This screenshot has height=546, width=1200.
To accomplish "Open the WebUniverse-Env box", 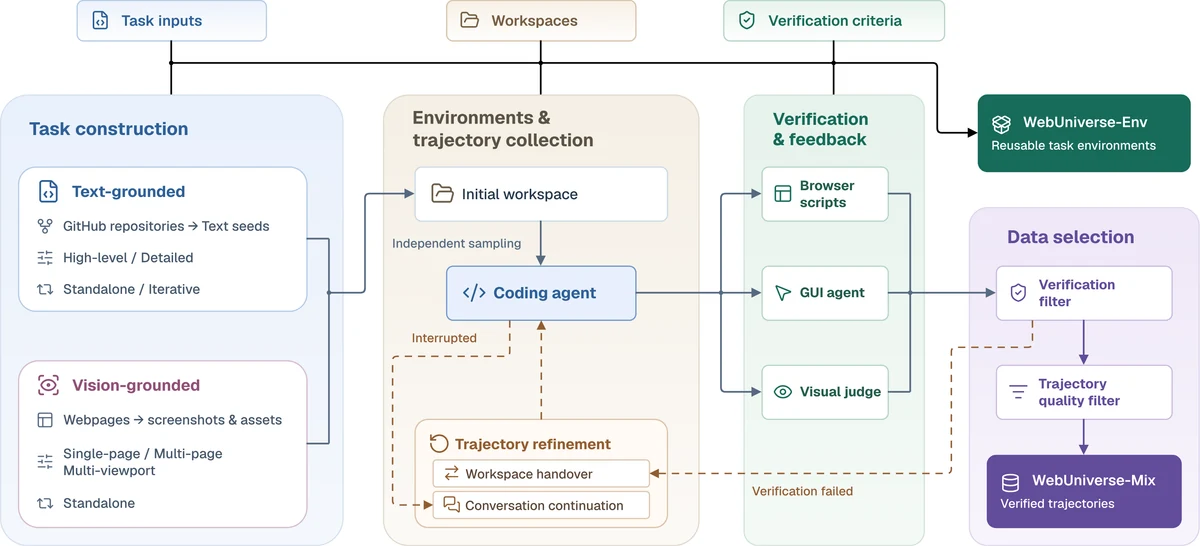I will (x=1084, y=133).
